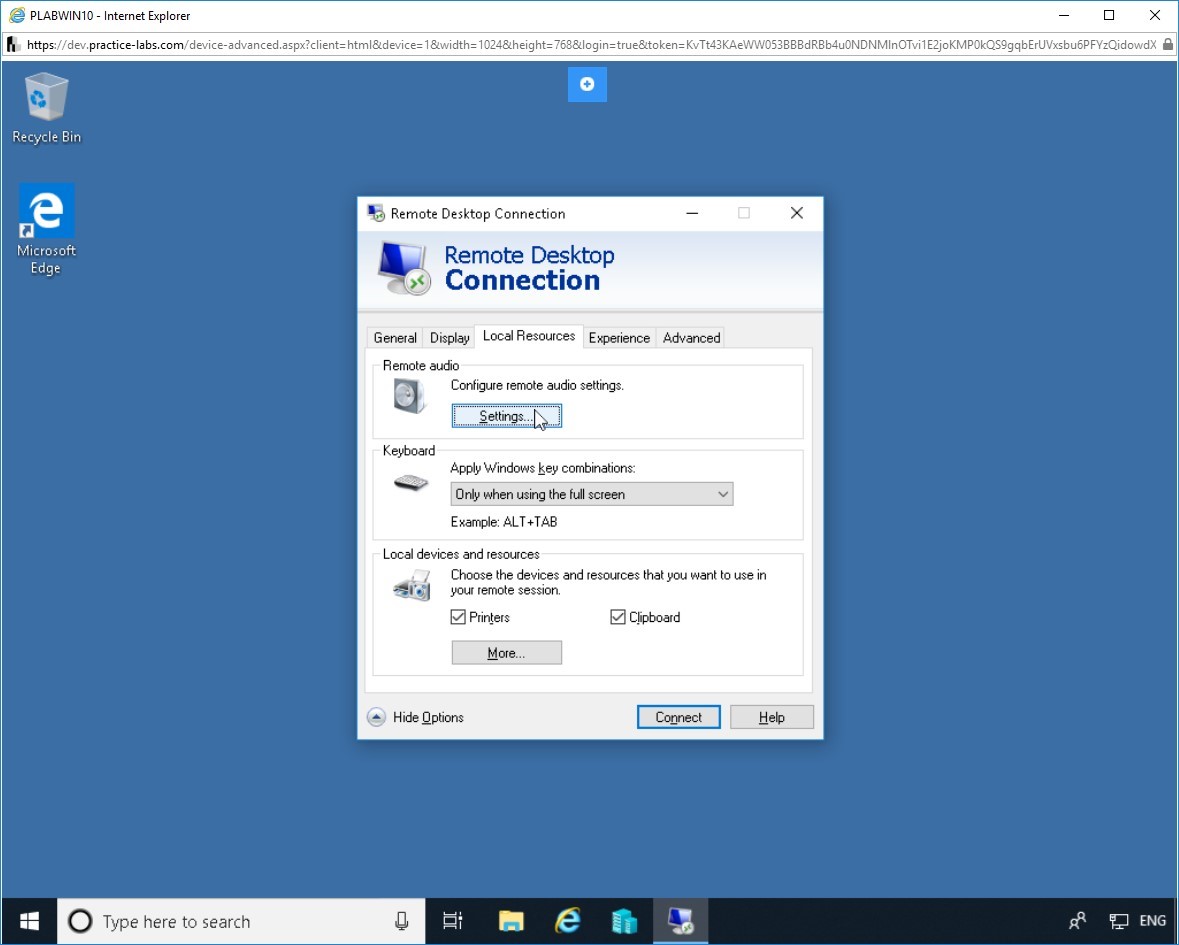Open the Recycle Bin desktop icon
This screenshot has height=945, width=1179.
47,108
